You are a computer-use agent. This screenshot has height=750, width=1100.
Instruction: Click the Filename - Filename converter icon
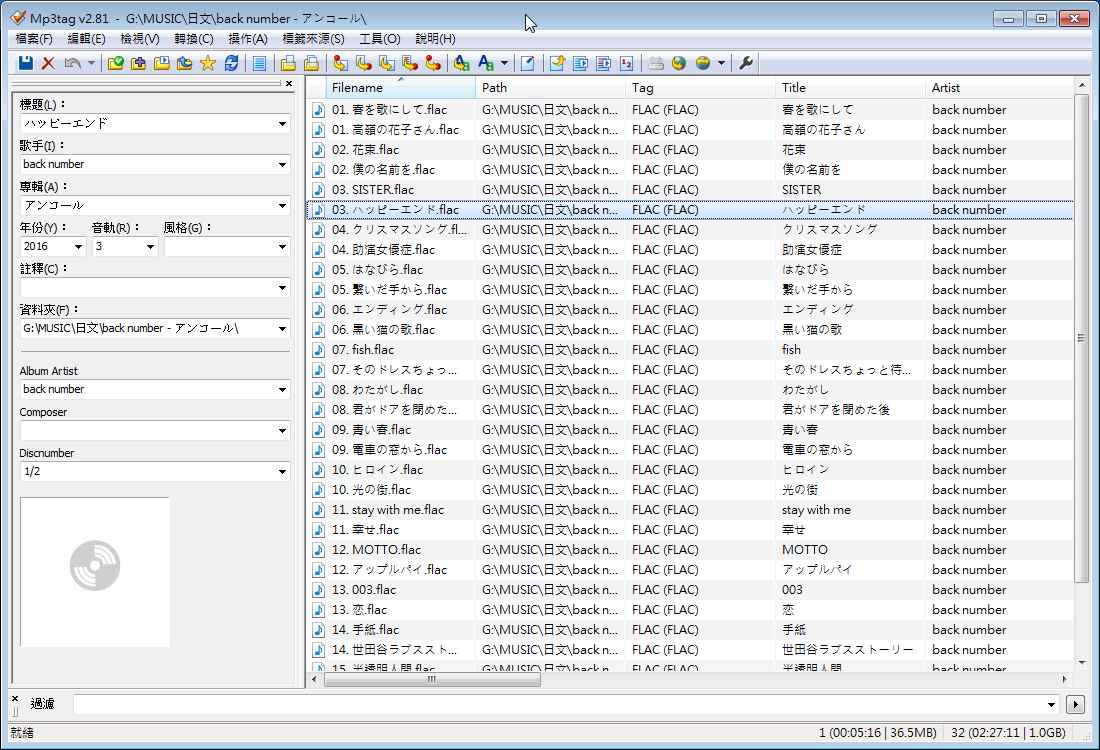387,63
